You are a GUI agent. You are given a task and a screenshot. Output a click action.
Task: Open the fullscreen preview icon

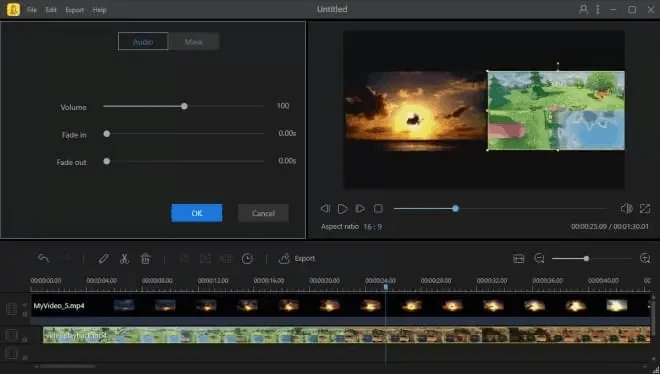pos(645,208)
